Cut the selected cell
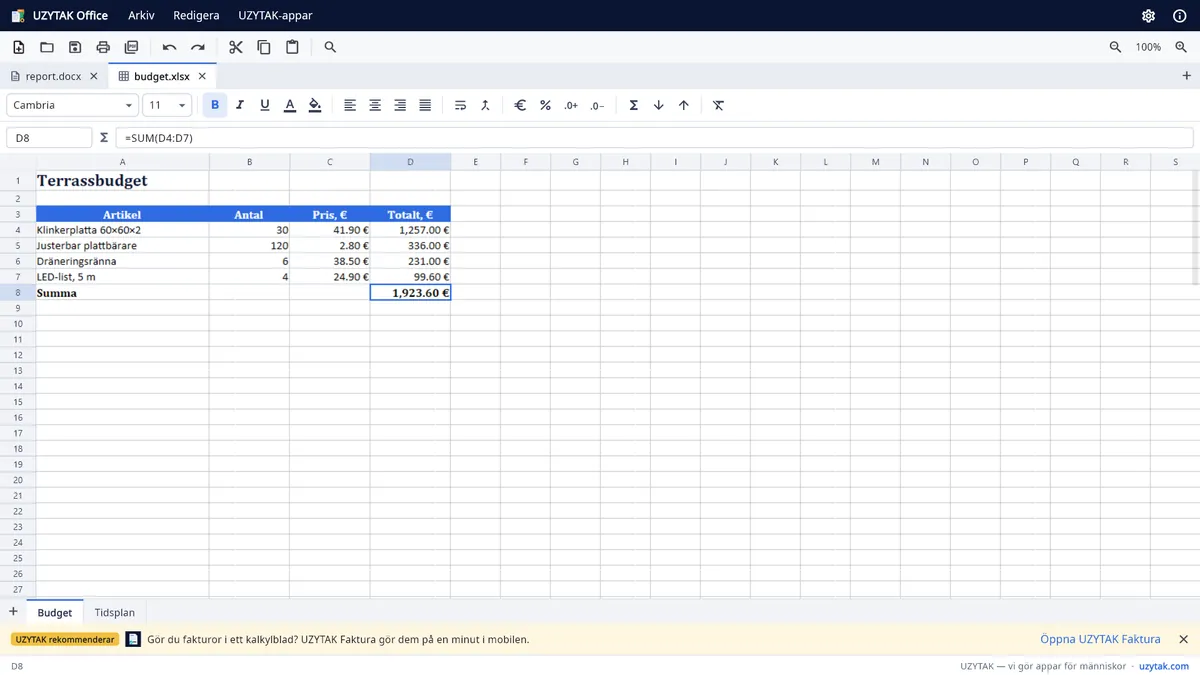This screenshot has width=1200, height=675. click(236, 47)
